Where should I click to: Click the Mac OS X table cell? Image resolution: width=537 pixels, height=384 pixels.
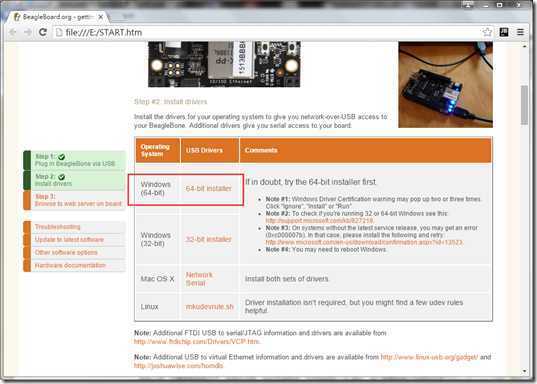click(157, 279)
